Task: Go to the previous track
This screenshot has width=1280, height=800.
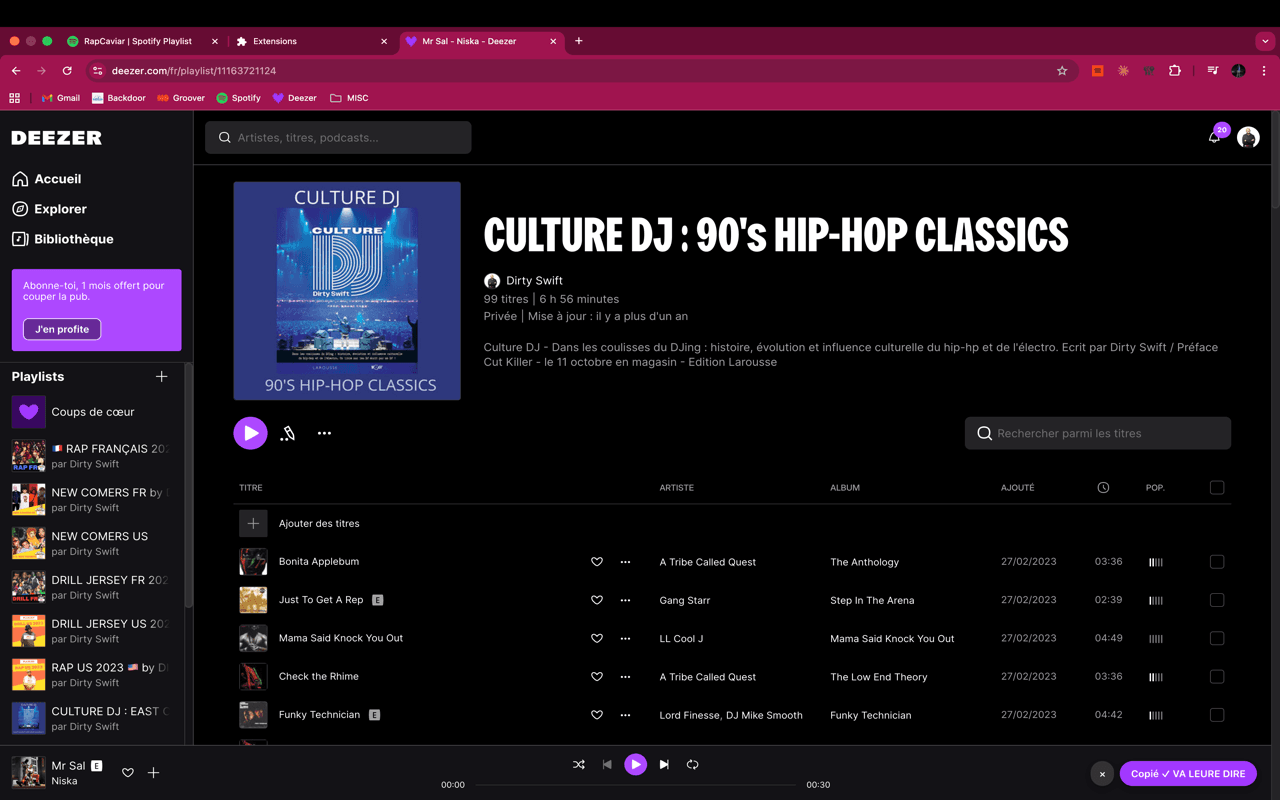Action: point(607,765)
